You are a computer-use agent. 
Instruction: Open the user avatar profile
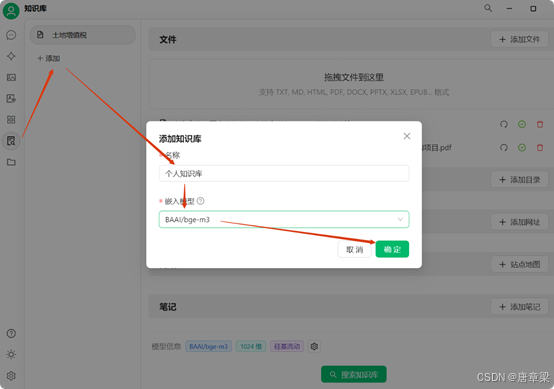(11, 11)
